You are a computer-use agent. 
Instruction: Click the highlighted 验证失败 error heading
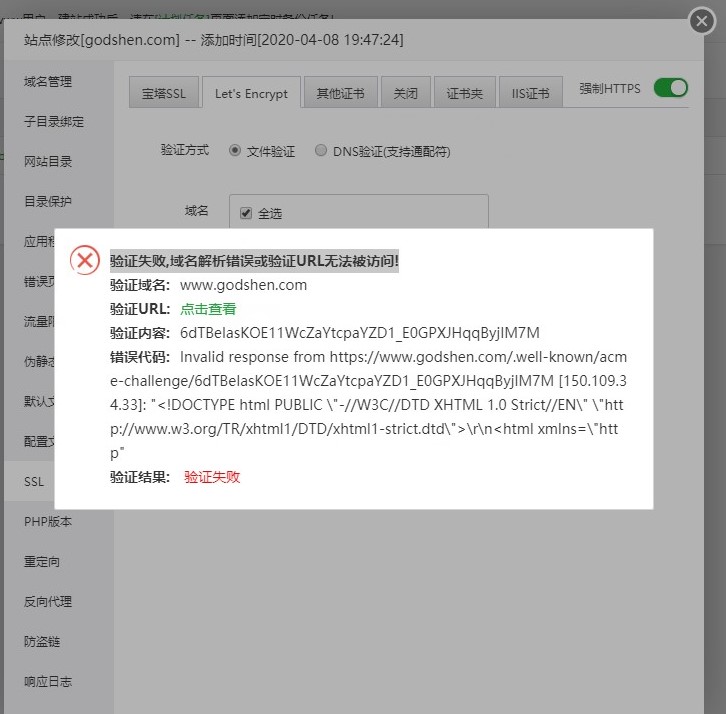pos(254,261)
